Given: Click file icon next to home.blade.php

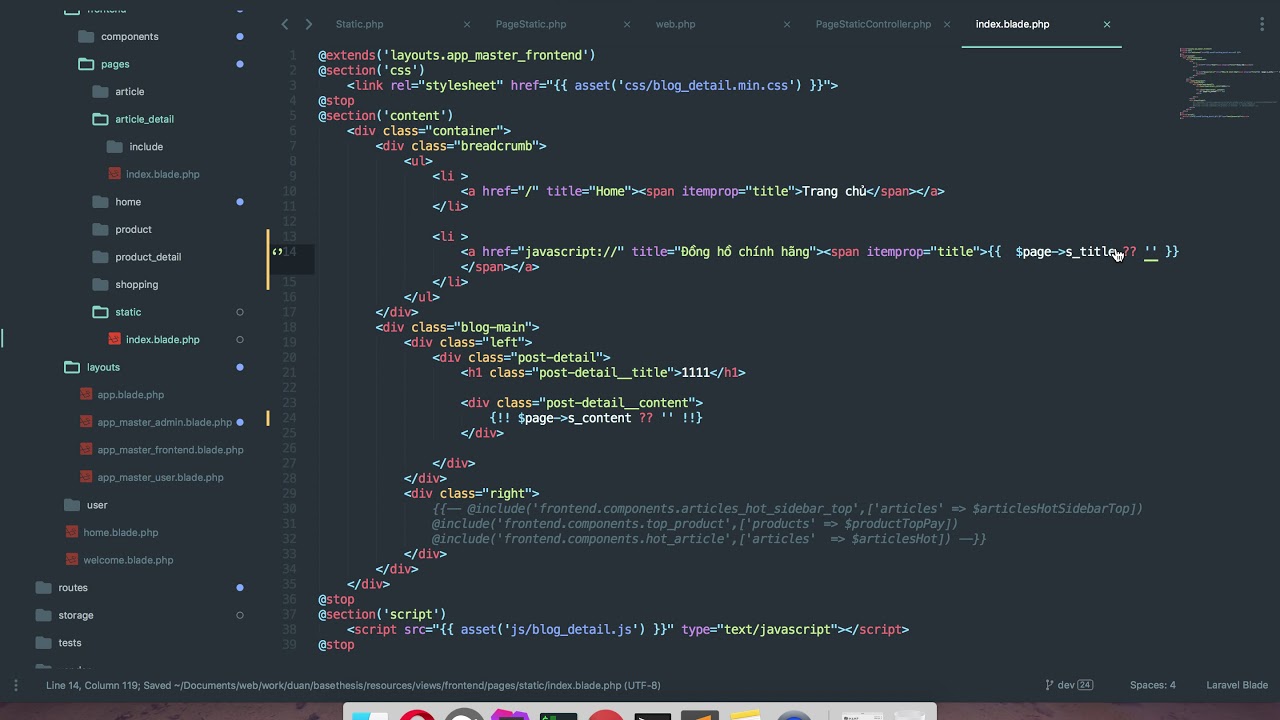Looking at the screenshot, I should point(72,532).
